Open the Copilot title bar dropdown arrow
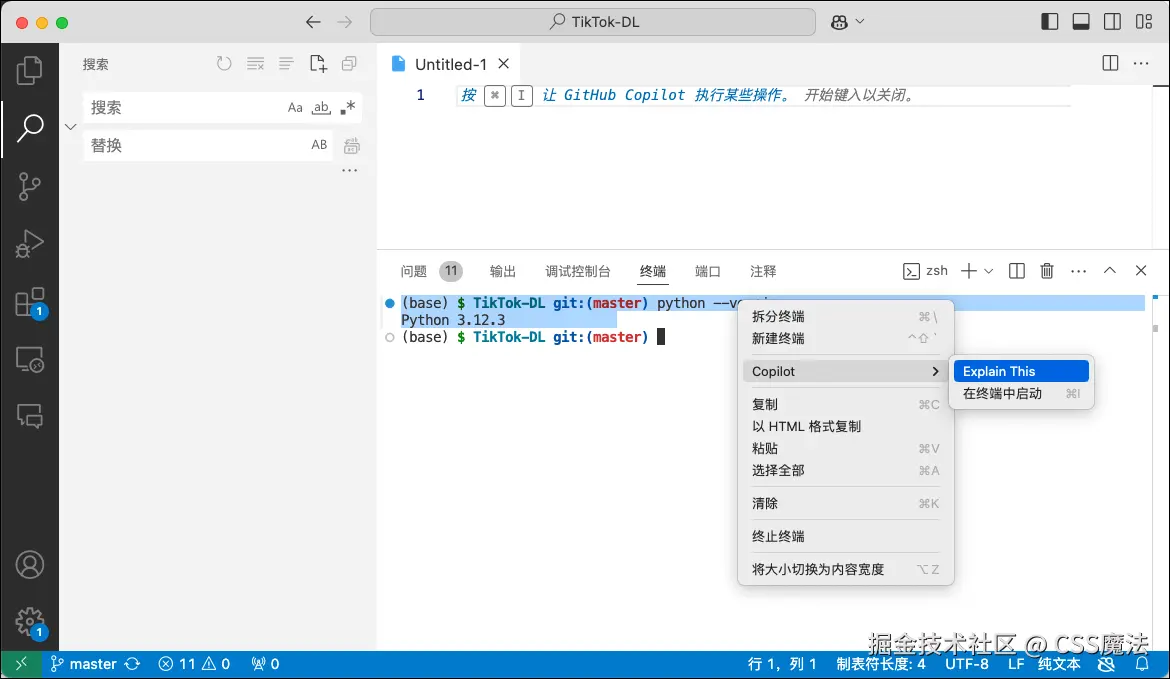Image resolution: width=1170 pixels, height=679 pixels. coord(860,22)
